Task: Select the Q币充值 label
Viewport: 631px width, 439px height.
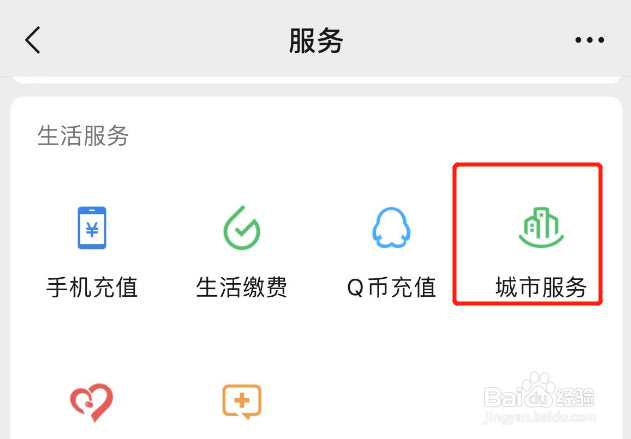Action: click(x=392, y=287)
